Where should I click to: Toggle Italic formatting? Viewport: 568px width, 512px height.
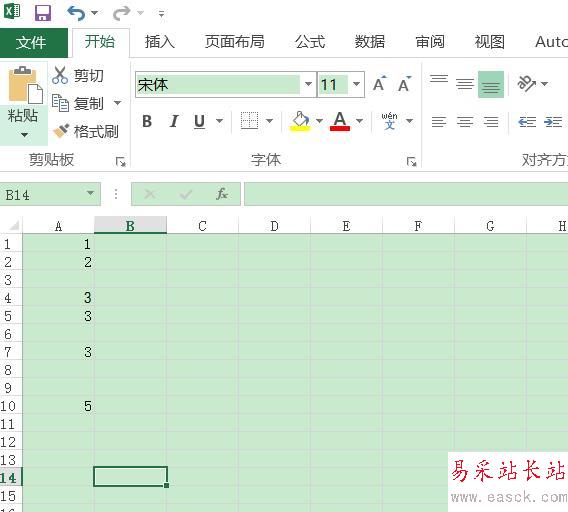pyautogui.click(x=174, y=121)
